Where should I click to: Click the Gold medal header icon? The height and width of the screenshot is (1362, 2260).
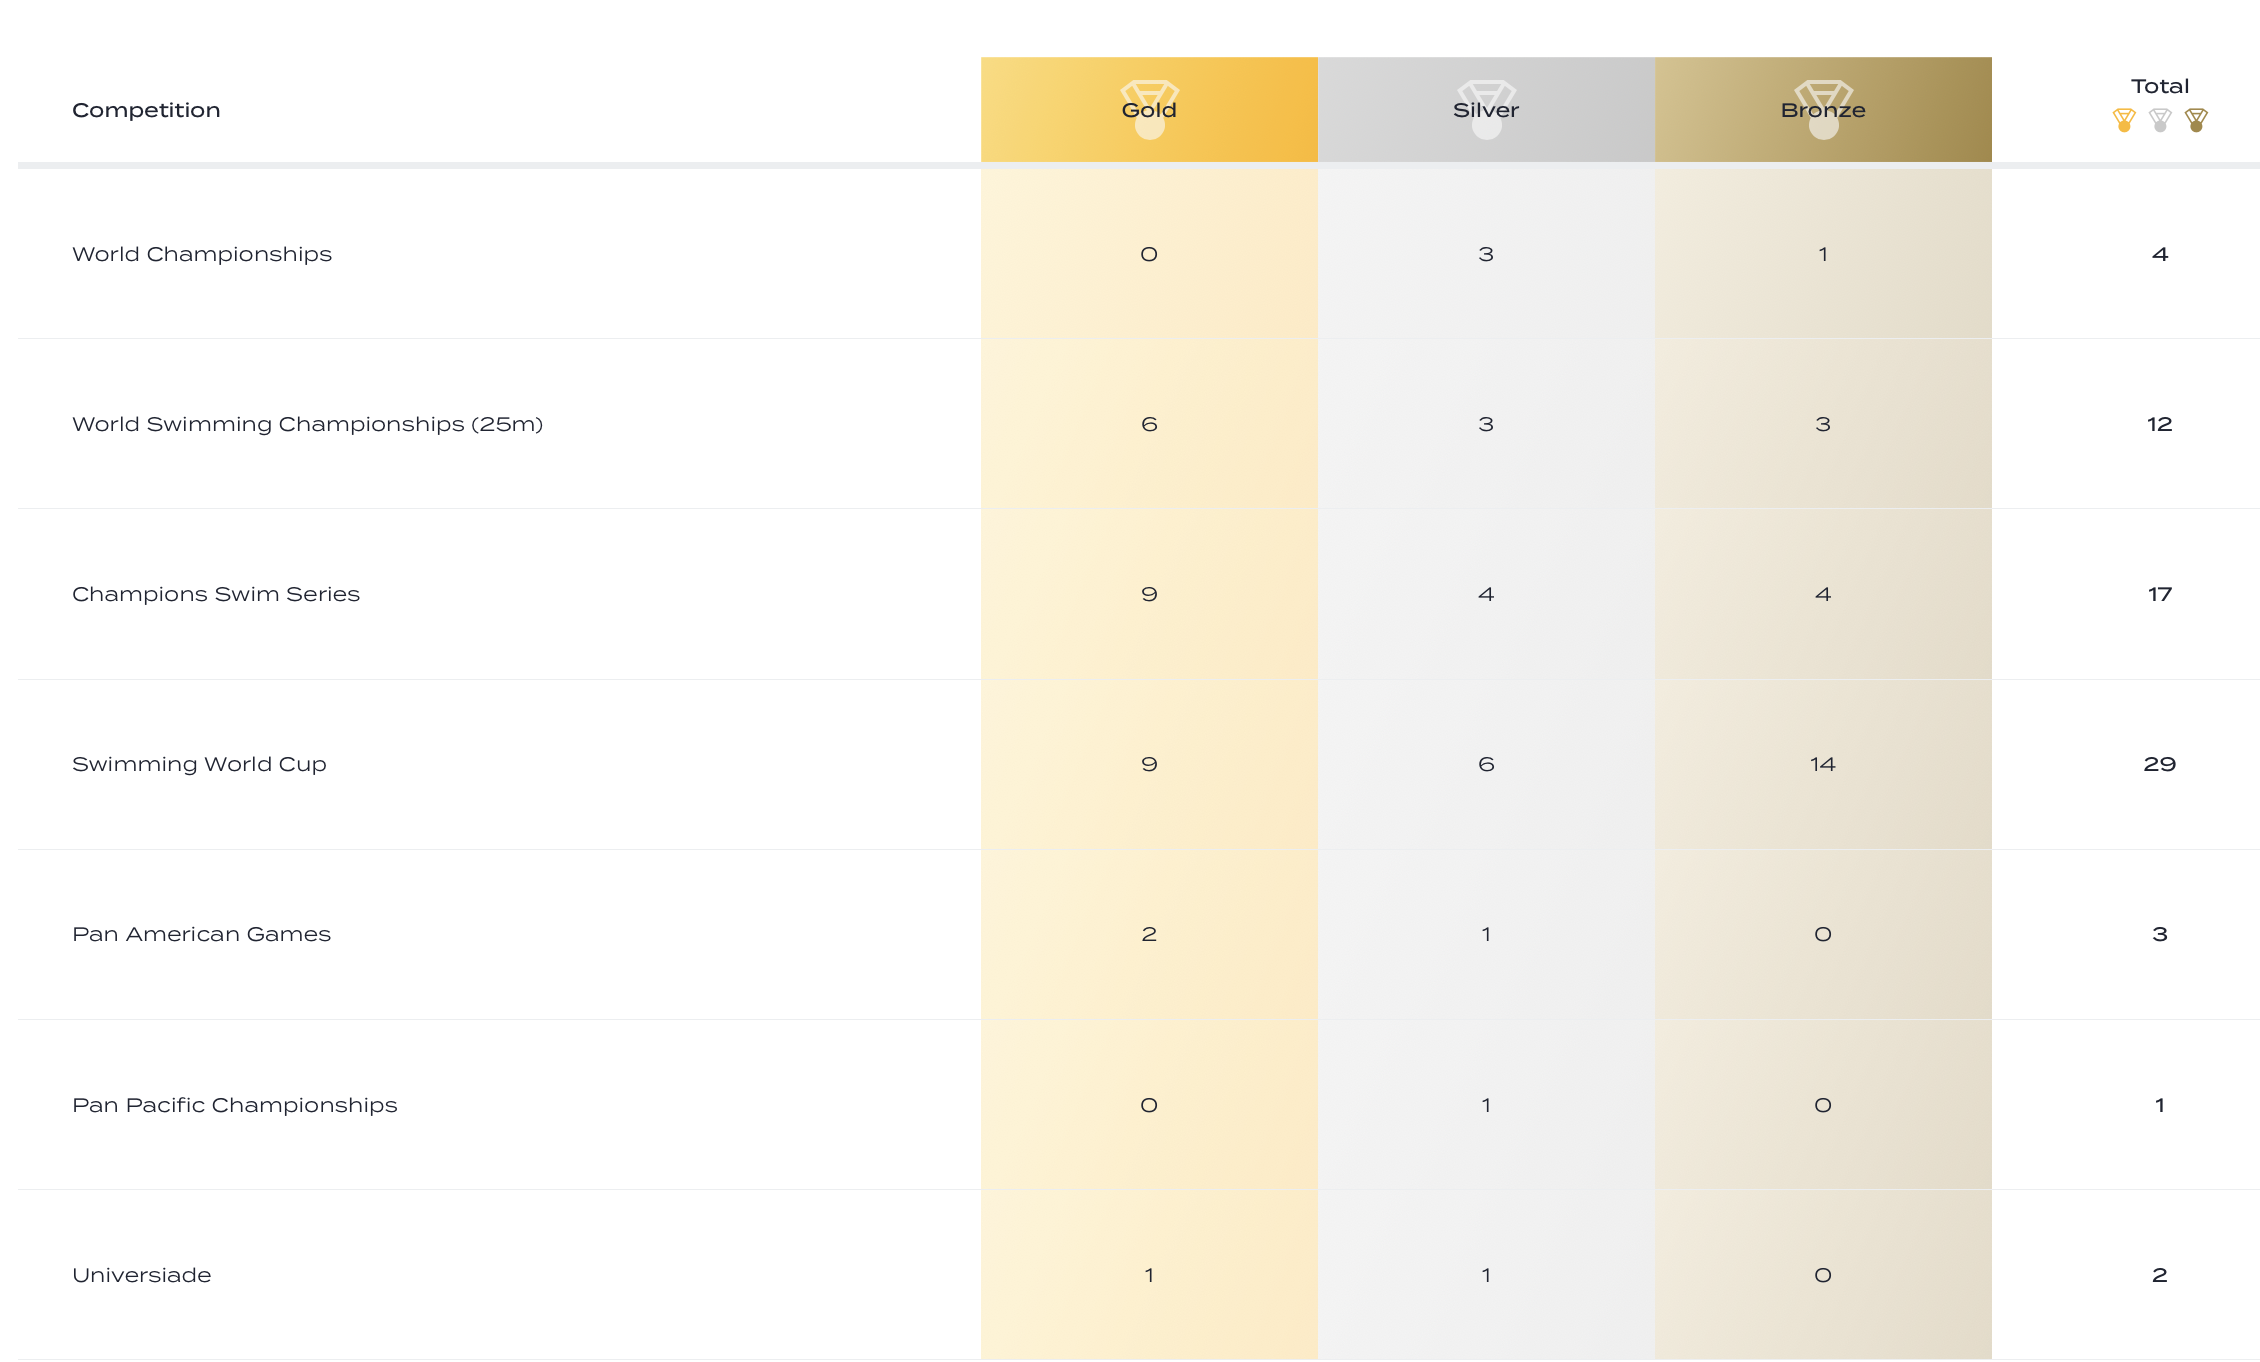[1149, 108]
